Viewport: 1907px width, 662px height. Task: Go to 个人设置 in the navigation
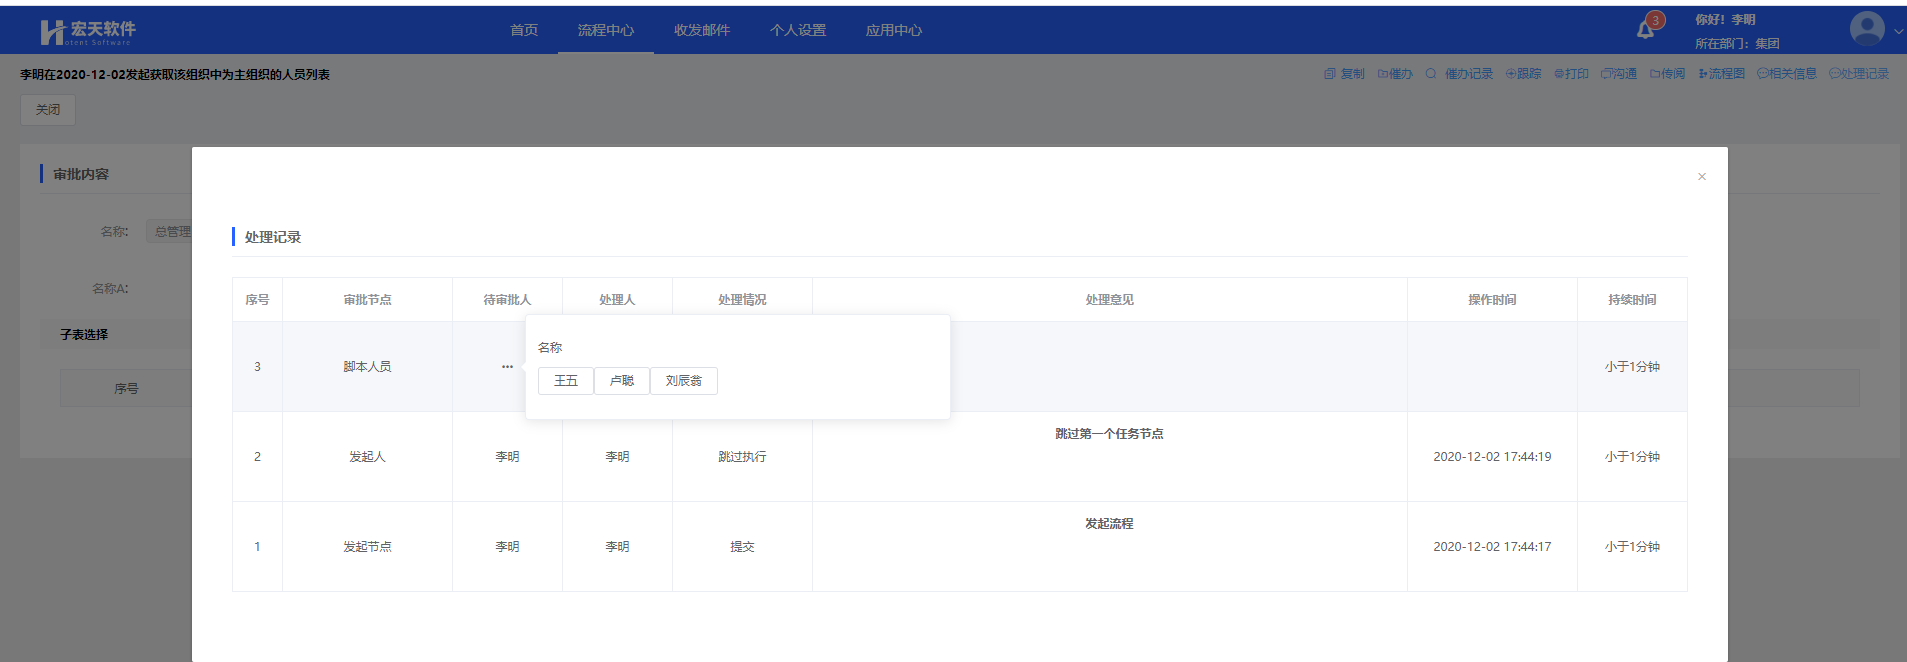(797, 30)
